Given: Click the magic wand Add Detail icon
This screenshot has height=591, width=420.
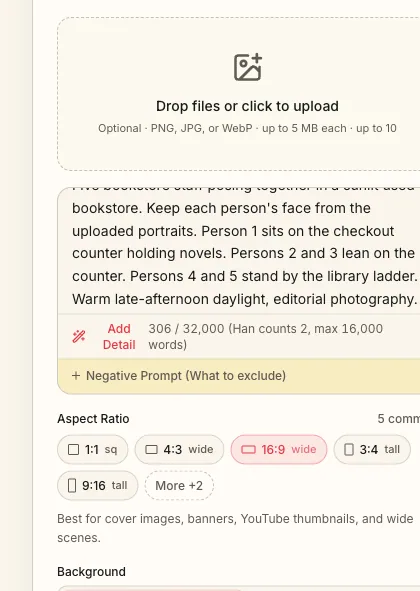Looking at the screenshot, I should (79, 336).
